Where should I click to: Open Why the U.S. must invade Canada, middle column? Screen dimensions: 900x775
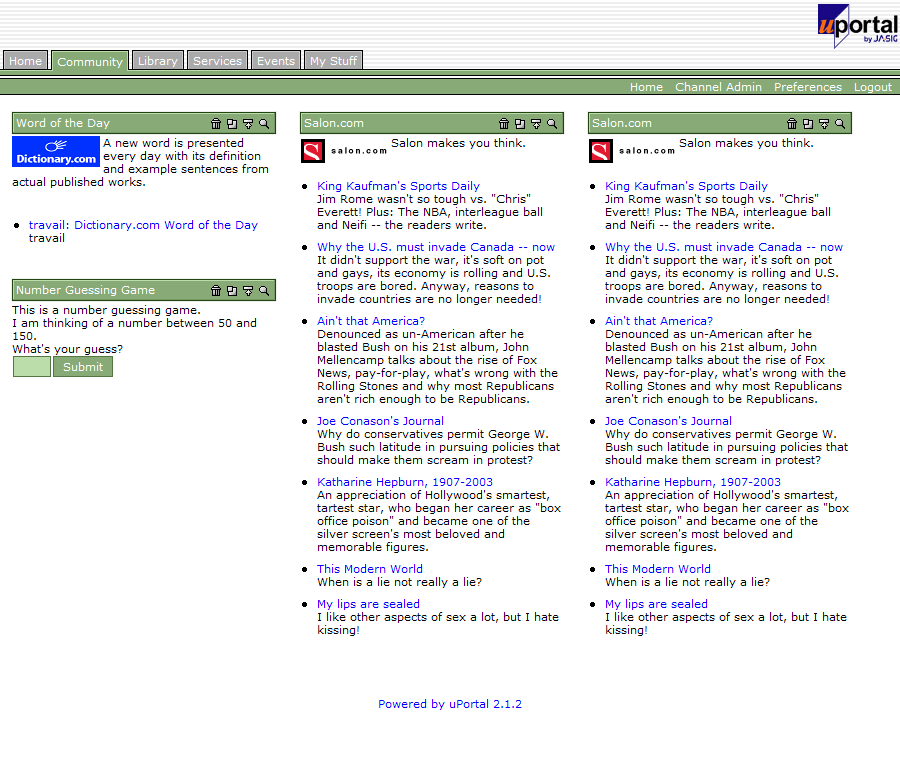pyautogui.click(x=436, y=247)
